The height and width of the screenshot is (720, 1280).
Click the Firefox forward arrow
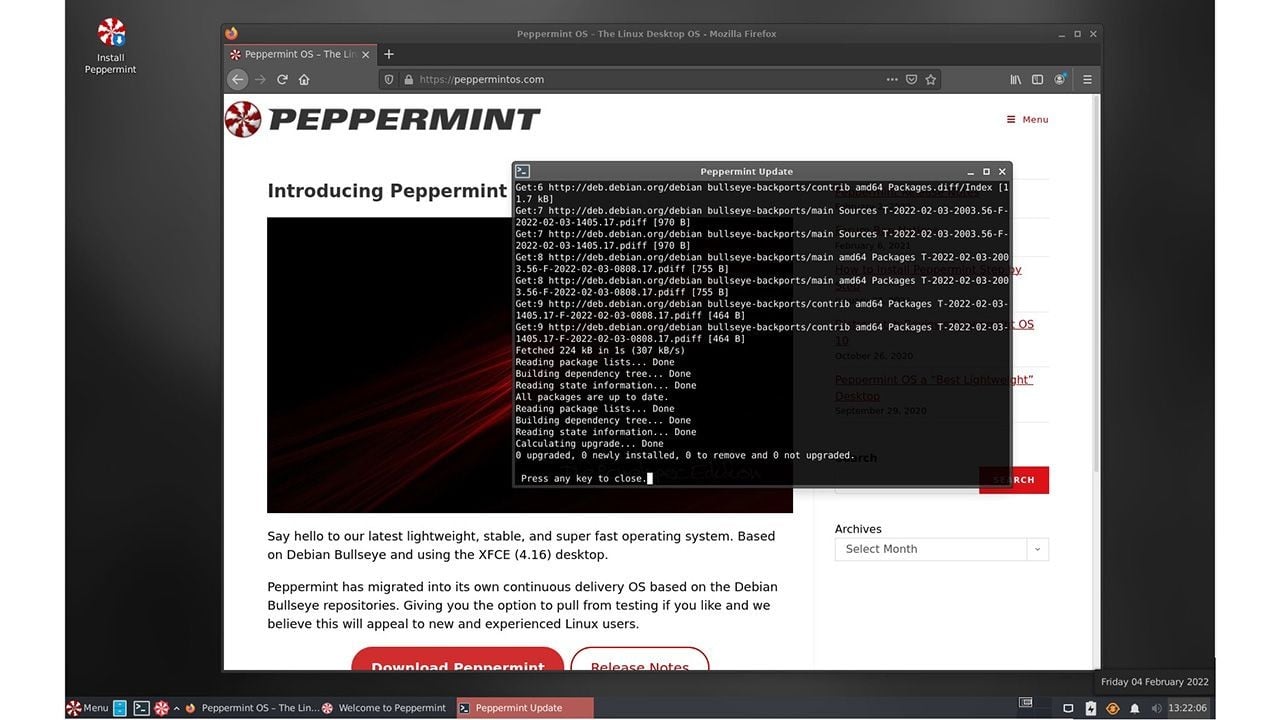tap(260, 79)
